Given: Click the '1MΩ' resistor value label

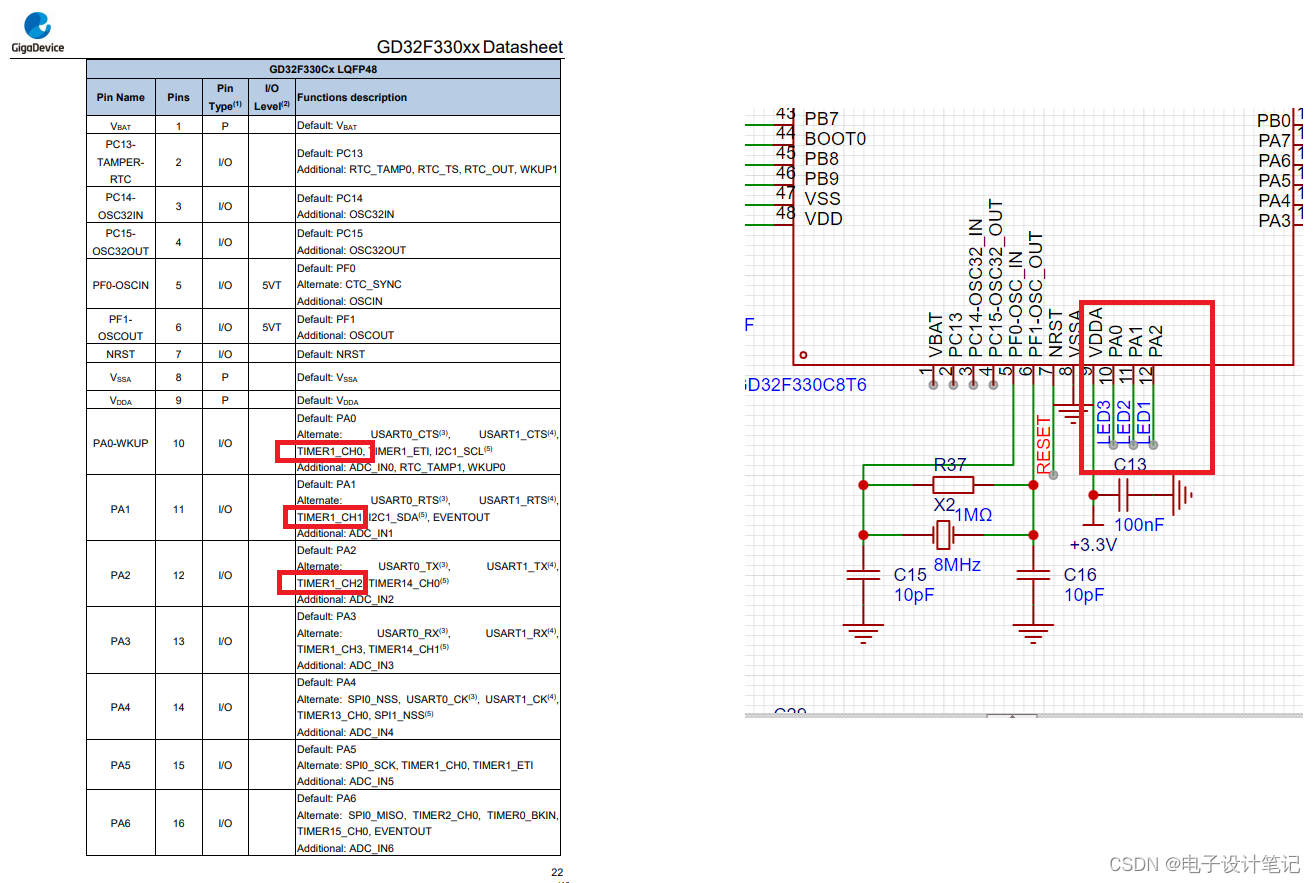Looking at the screenshot, I should click(973, 515).
